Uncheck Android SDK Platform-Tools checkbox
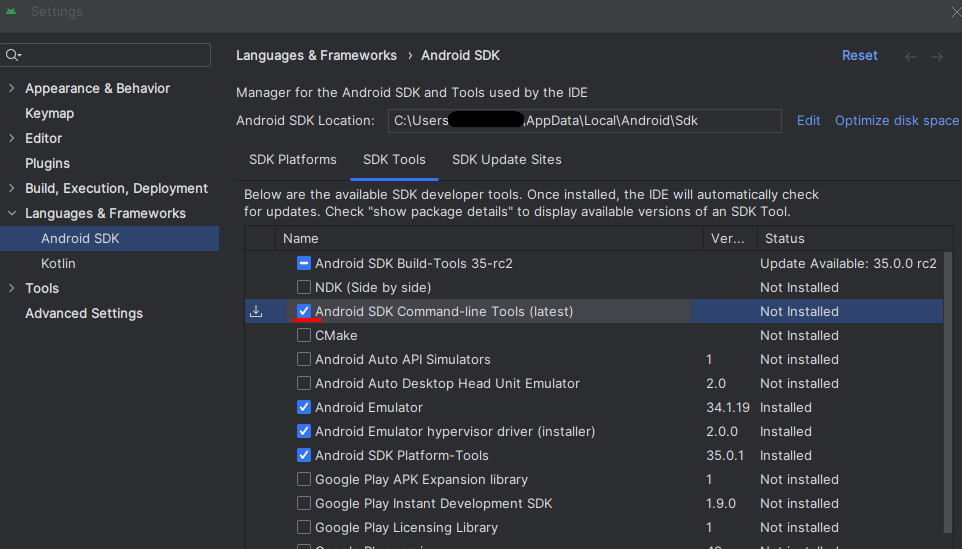Viewport: 962px width, 549px height. 304,455
